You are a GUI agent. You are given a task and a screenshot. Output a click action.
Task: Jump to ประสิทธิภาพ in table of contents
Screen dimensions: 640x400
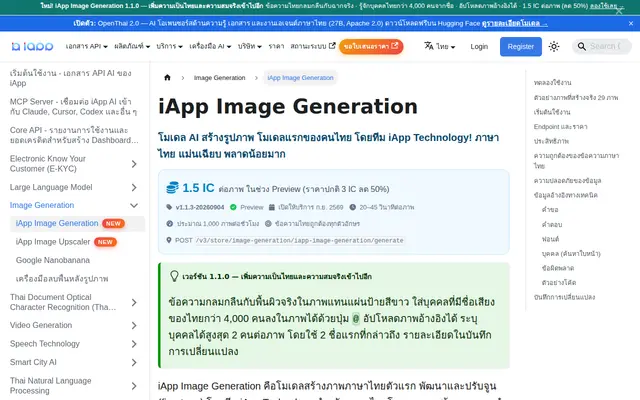coord(551,141)
